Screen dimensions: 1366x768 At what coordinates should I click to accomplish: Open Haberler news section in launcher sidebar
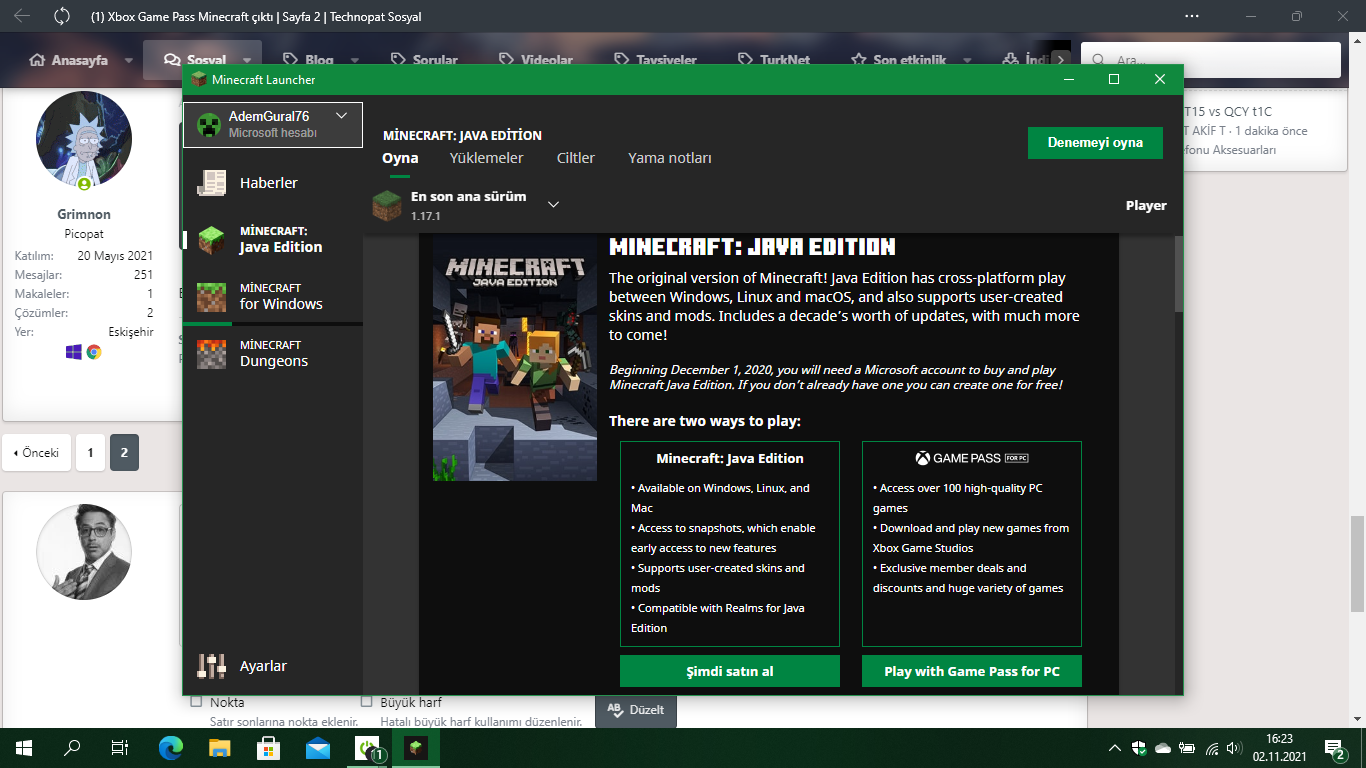tap(272, 183)
